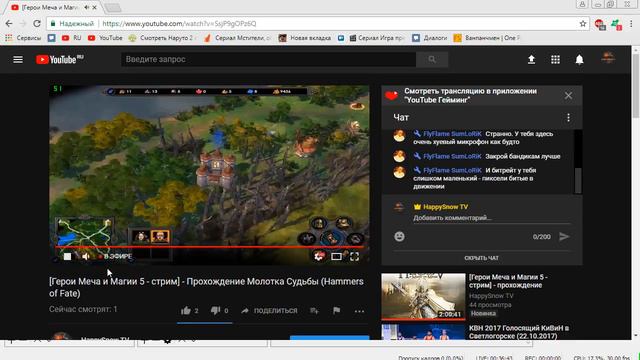
Task: Open the Сервисы apps bookmark
Action: [x=23, y=38]
